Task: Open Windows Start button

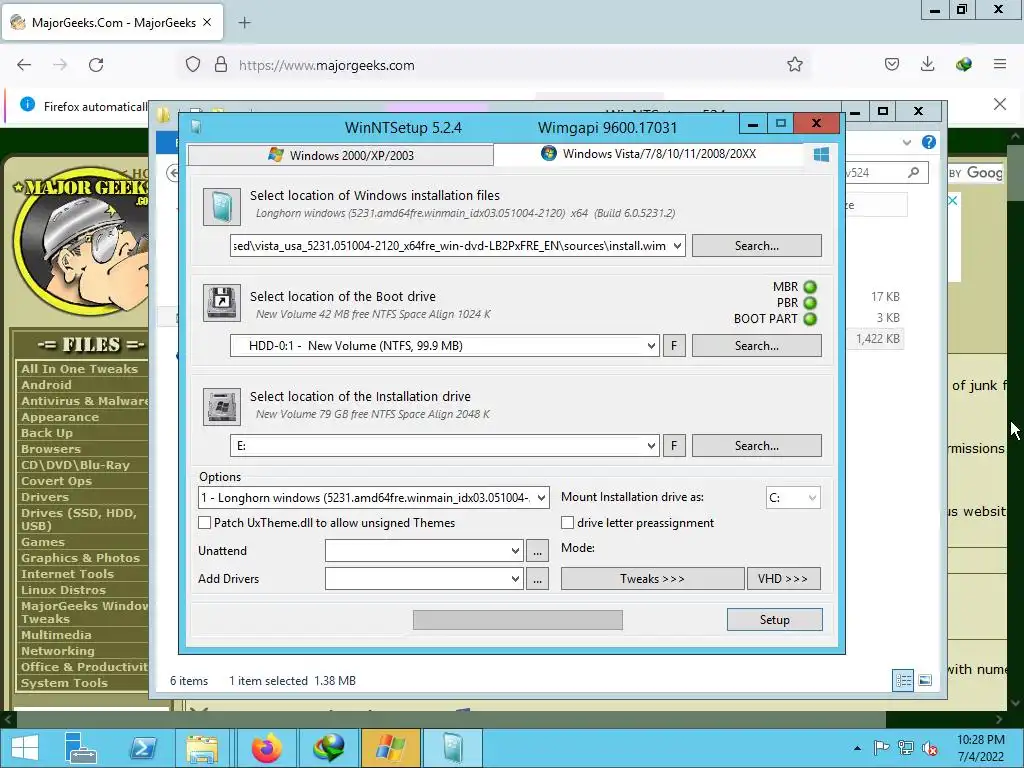Action: (x=25, y=747)
